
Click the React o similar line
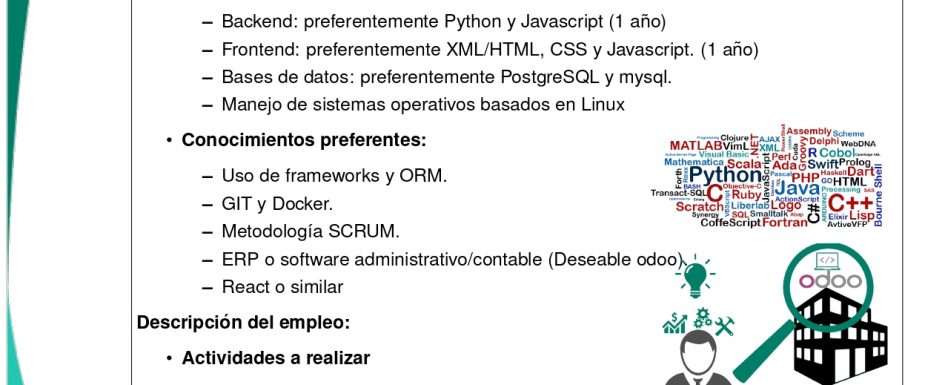[x=282, y=287]
